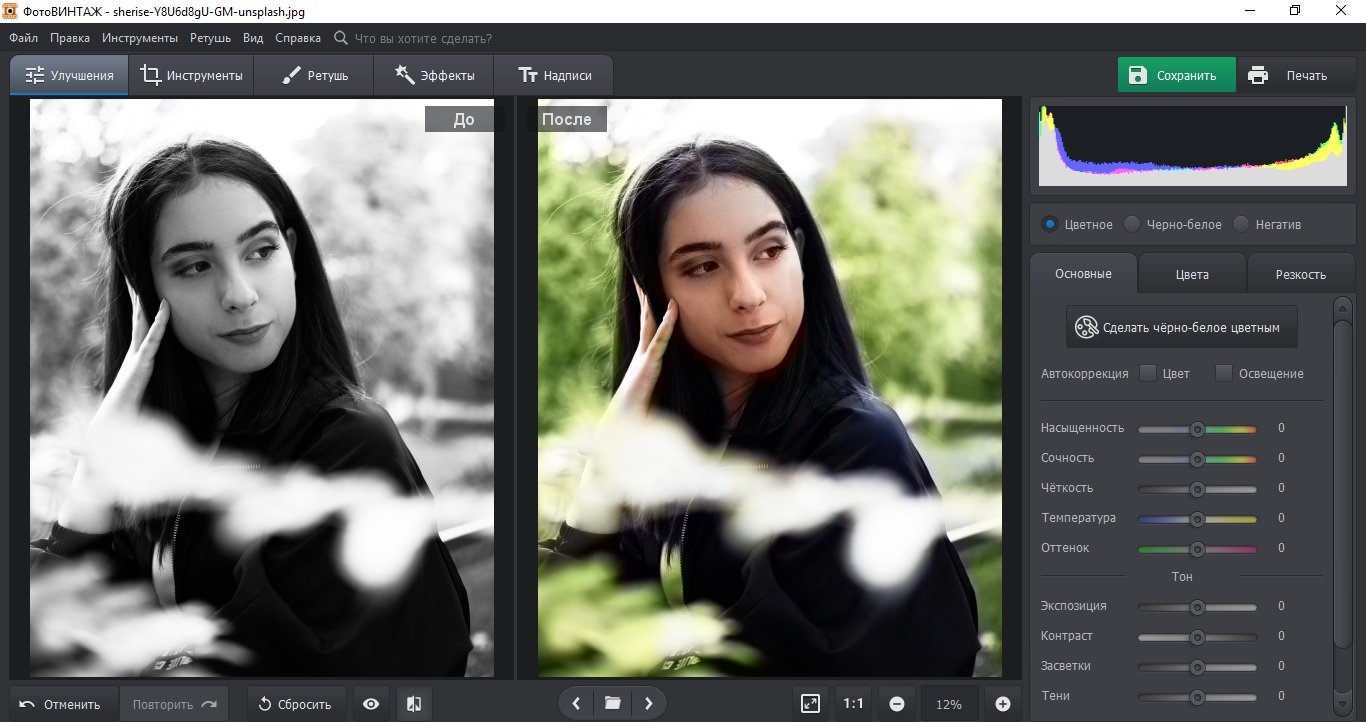Click the Насыщенность value 0
This screenshot has height=722, width=1366.
tap(1281, 428)
